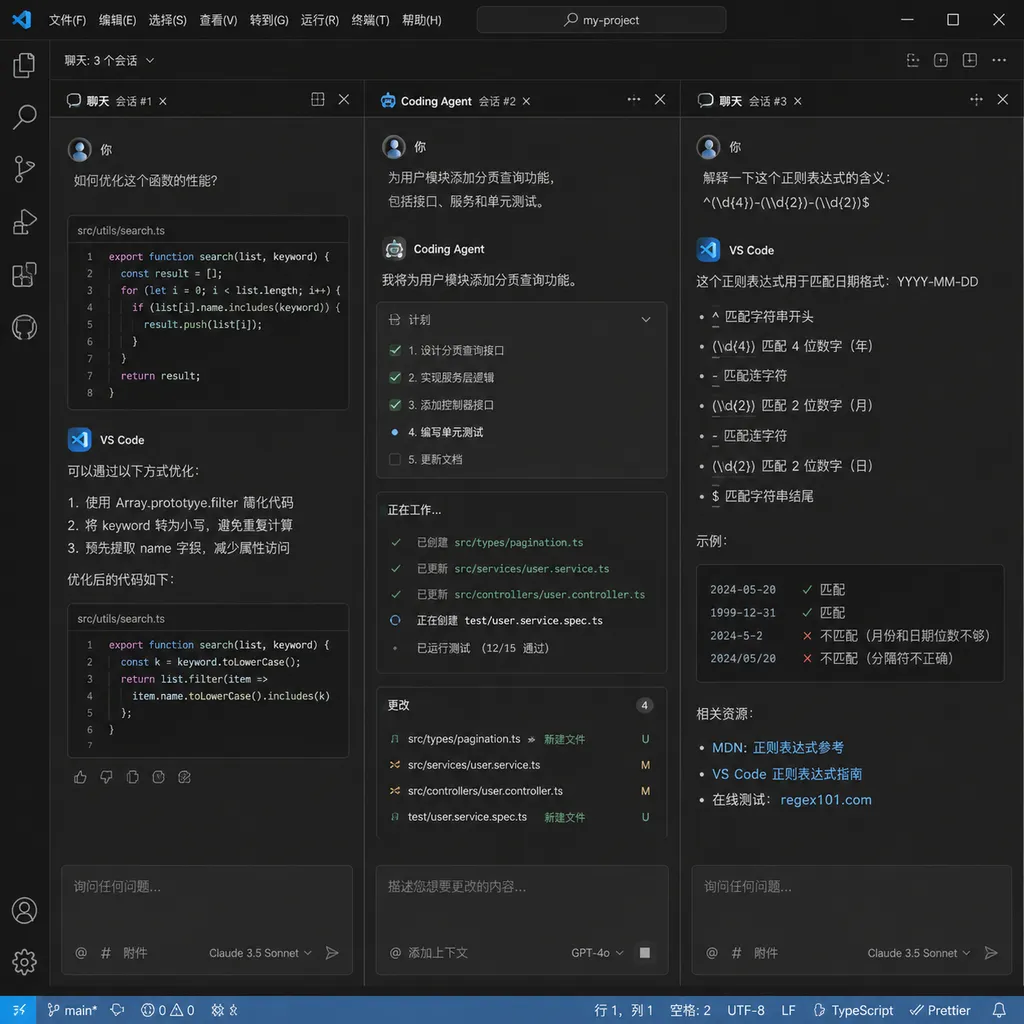
Task: Click the my-project command center search
Action: point(601,20)
